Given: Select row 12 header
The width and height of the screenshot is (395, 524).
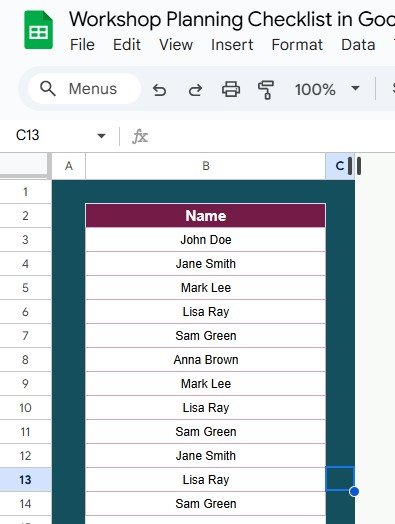Looking at the screenshot, I should pos(25,456).
